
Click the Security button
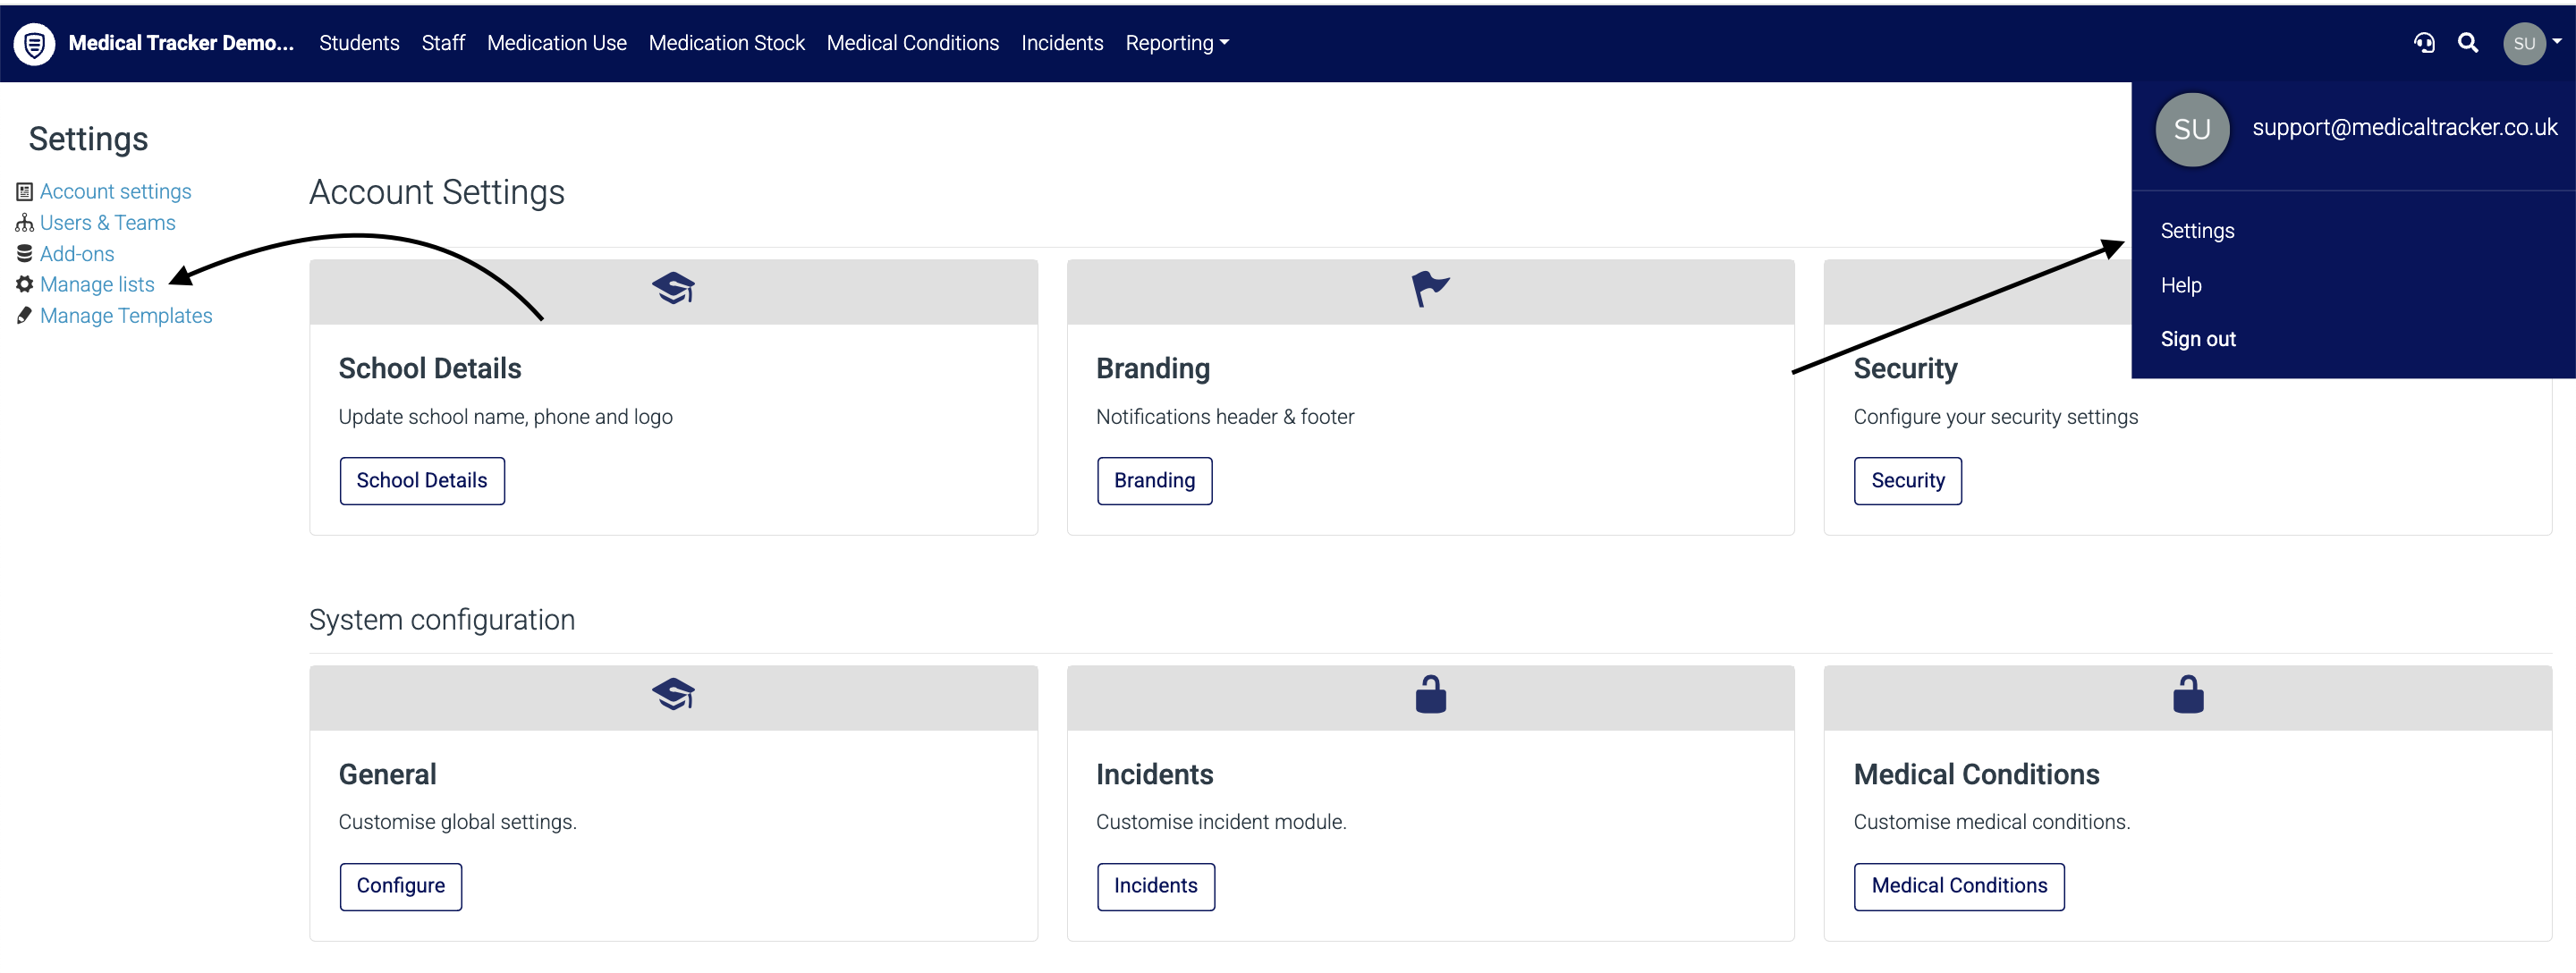pos(1907,481)
